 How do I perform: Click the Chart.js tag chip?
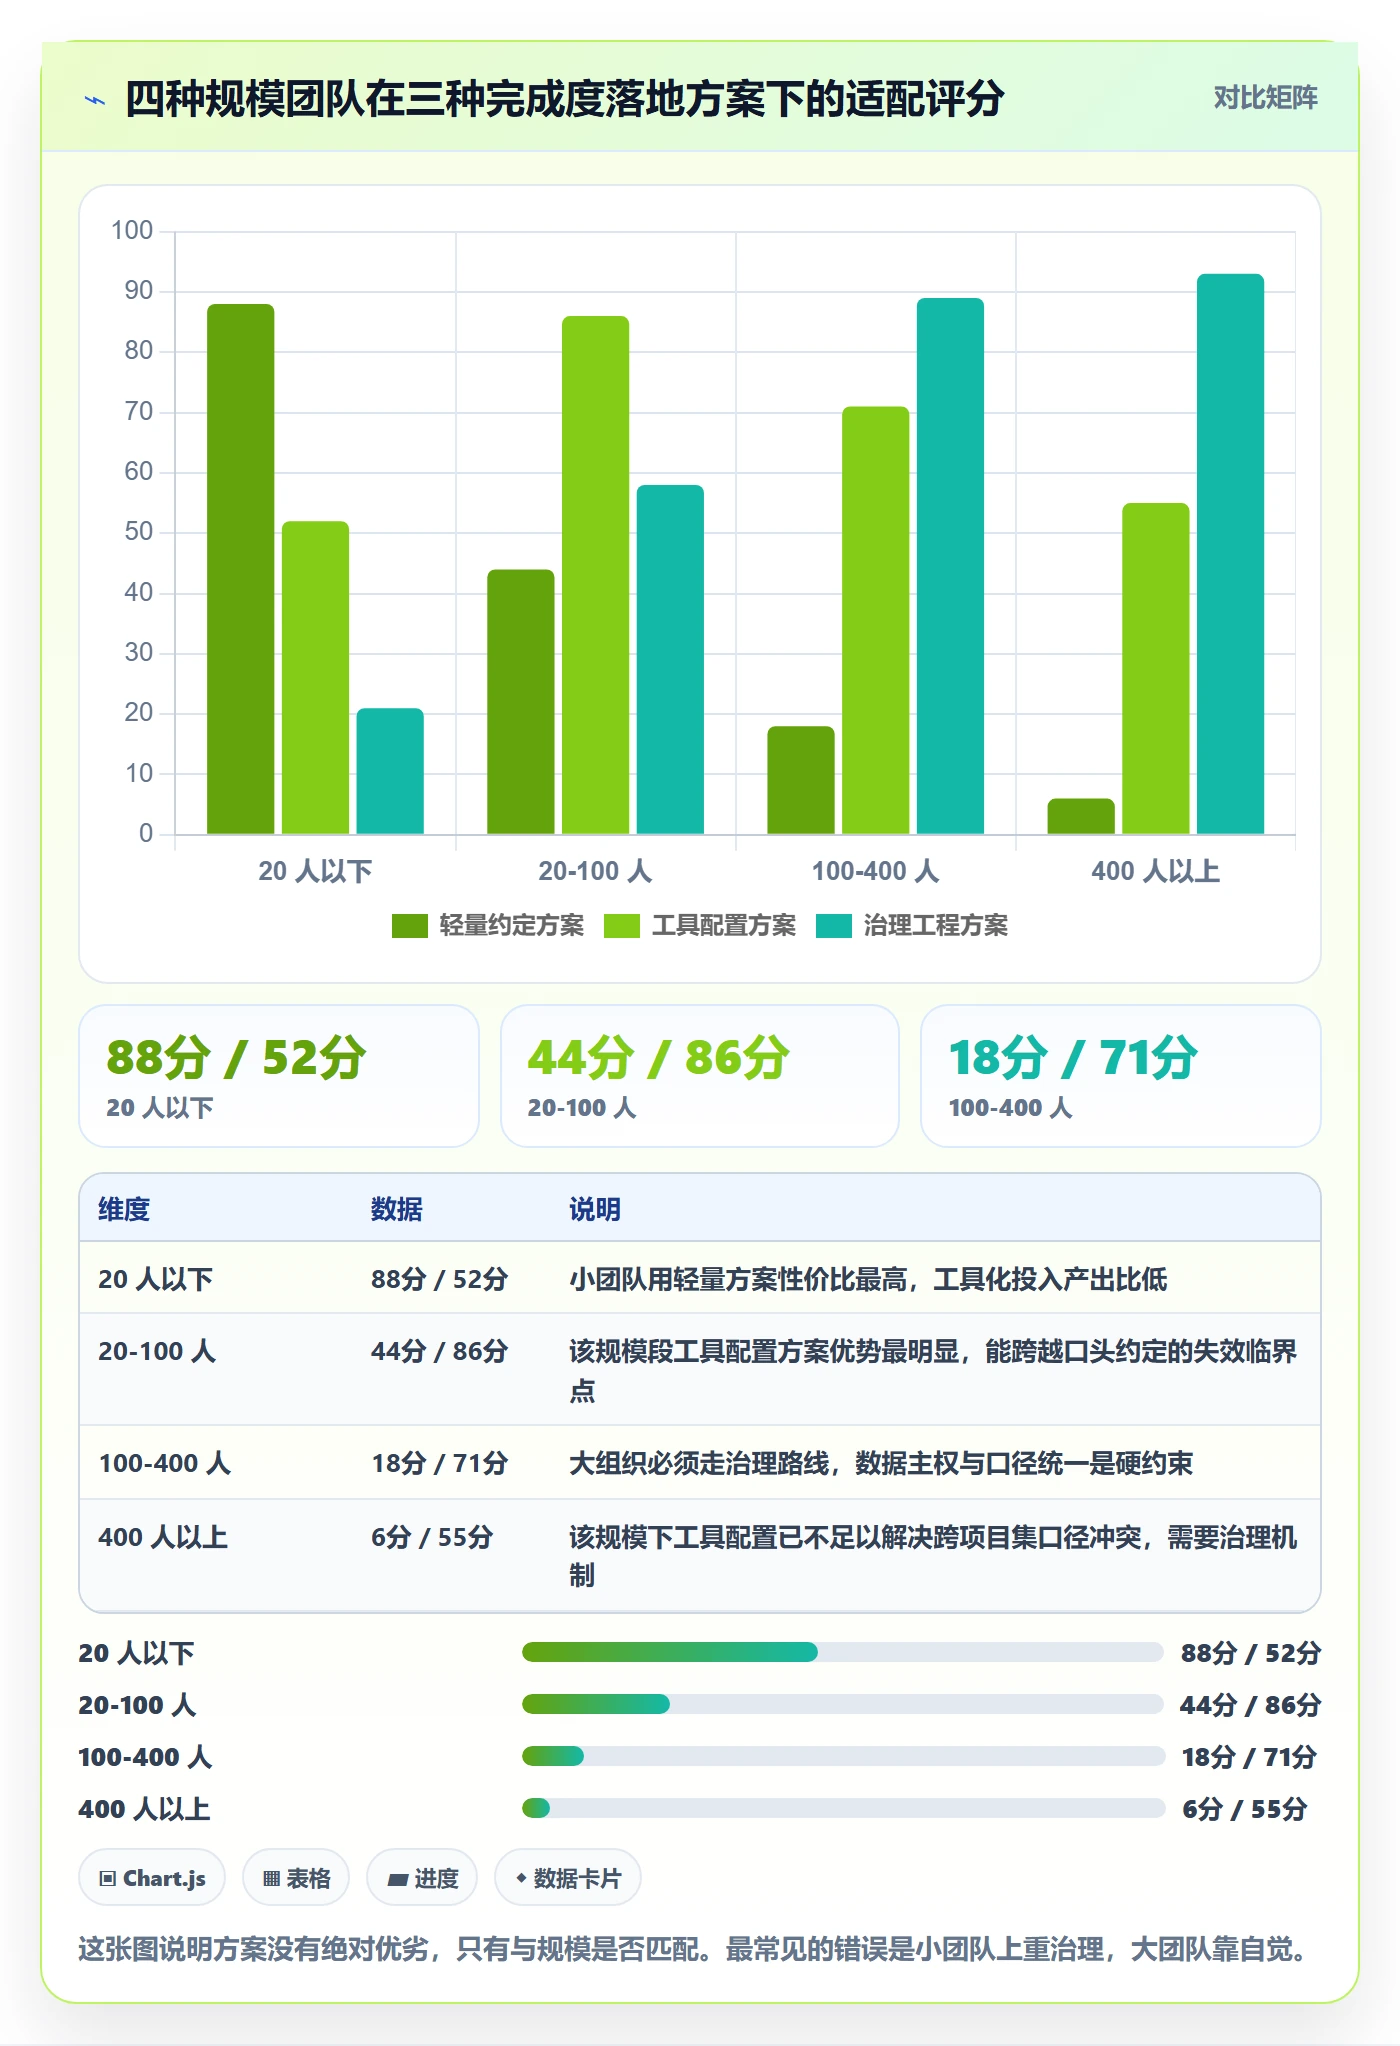(152, 1878)
